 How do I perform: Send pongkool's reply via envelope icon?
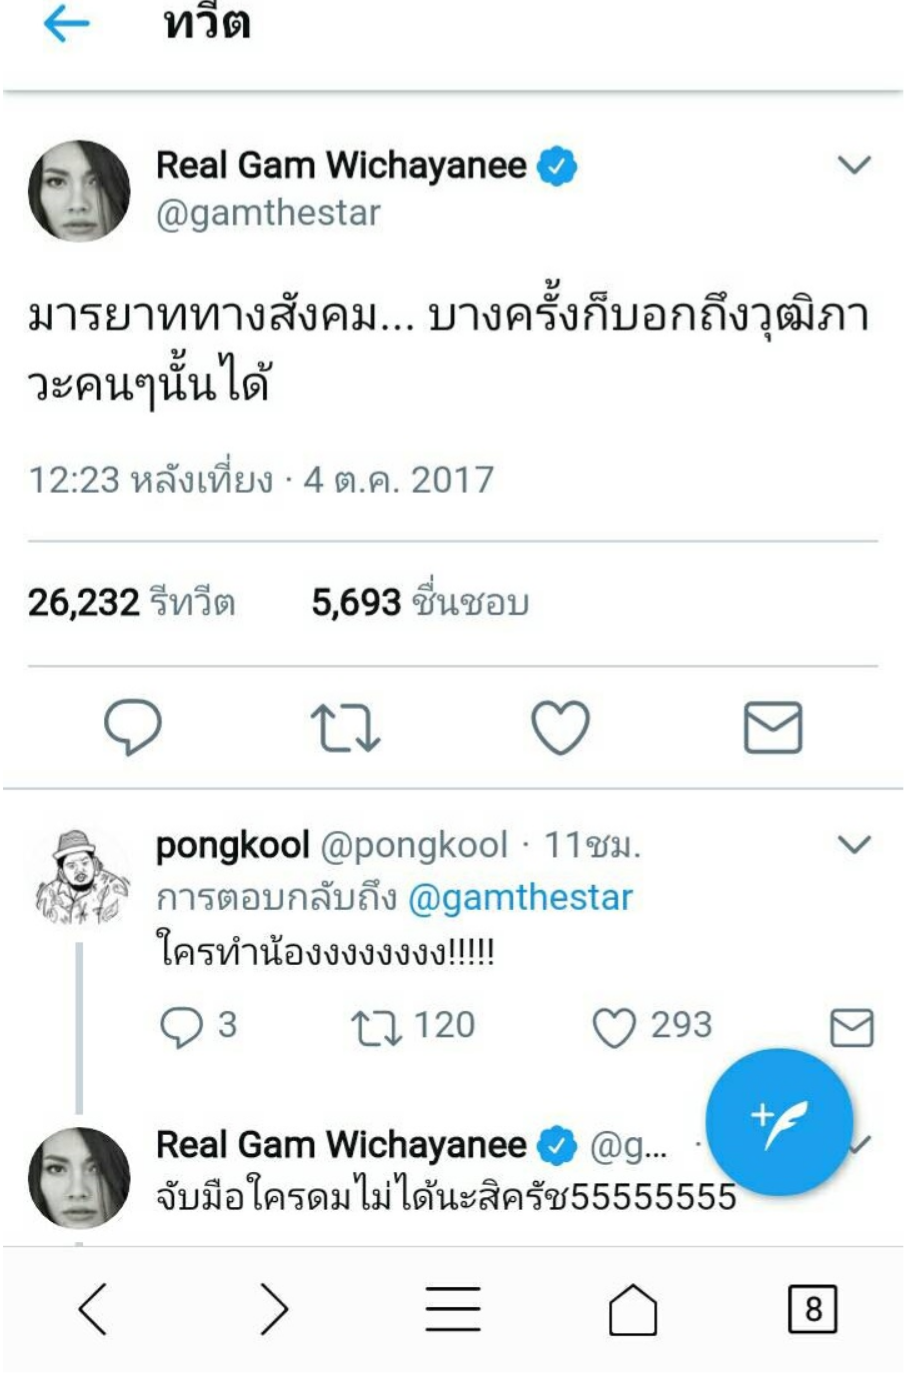[x=852, y=1028]
